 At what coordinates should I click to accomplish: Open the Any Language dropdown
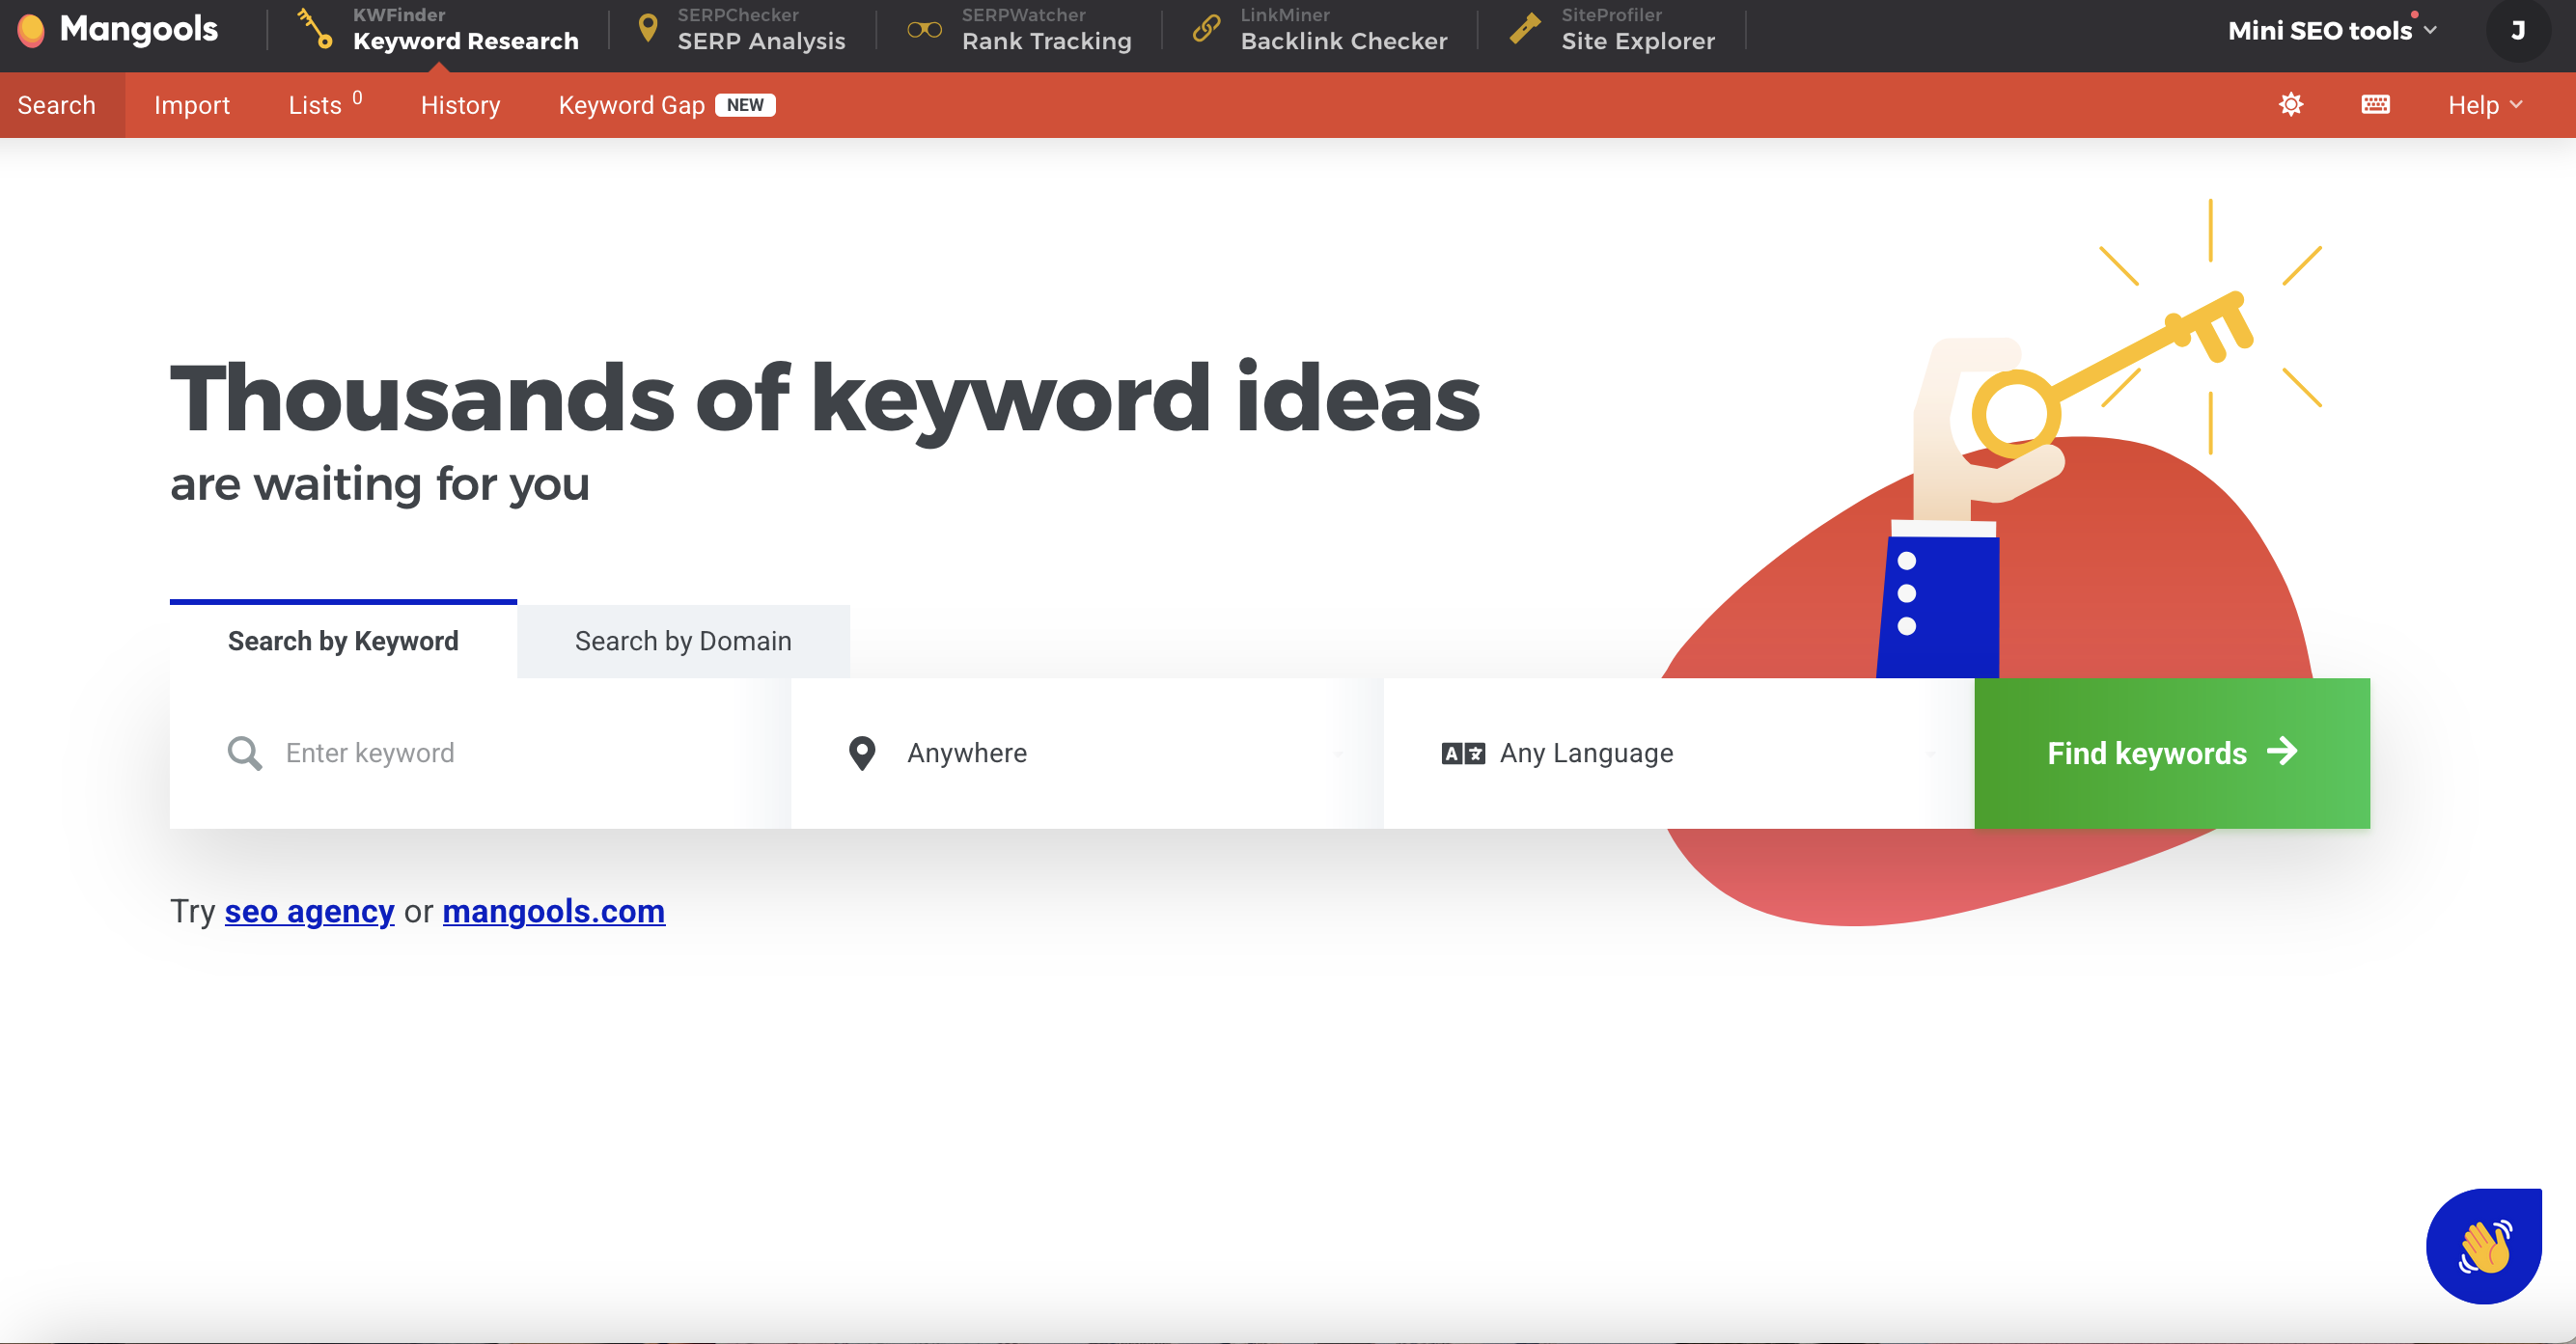(1679, 752)
